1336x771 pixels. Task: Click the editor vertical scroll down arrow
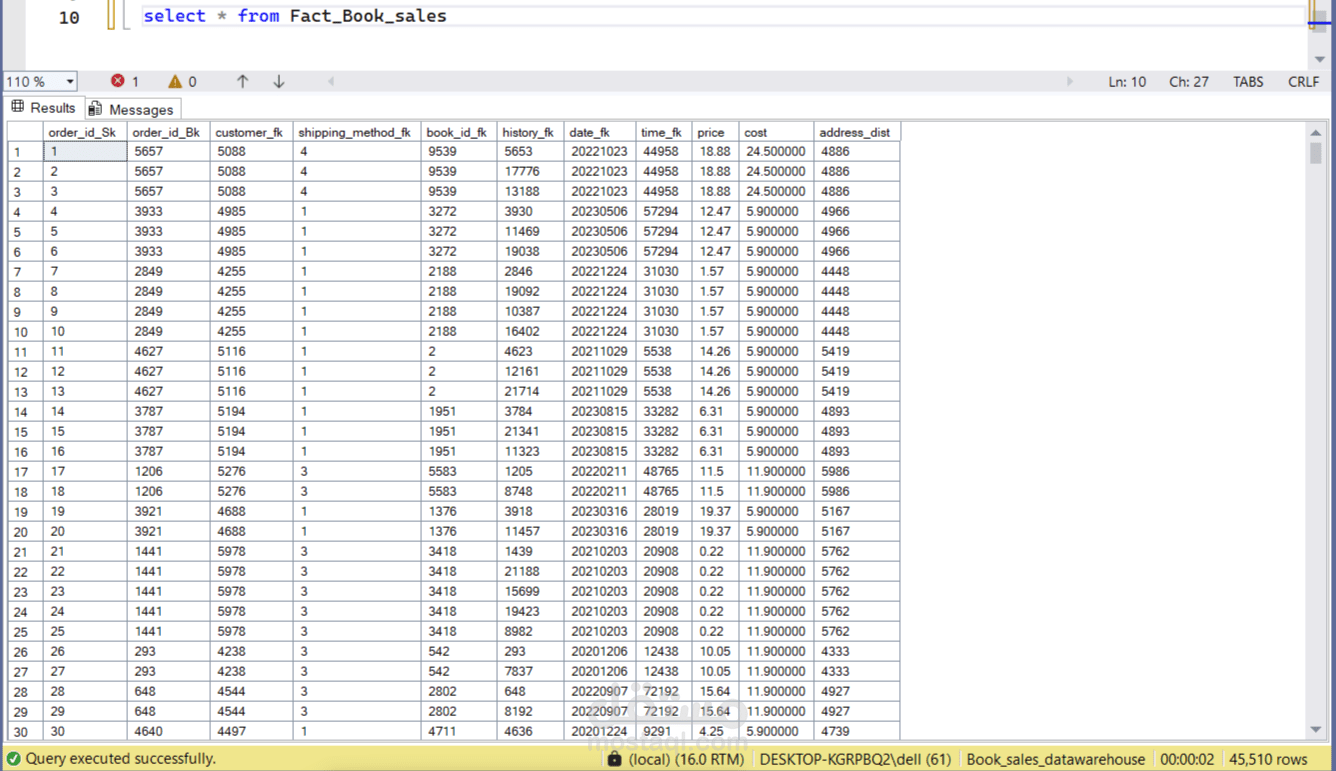[1320, 59]
